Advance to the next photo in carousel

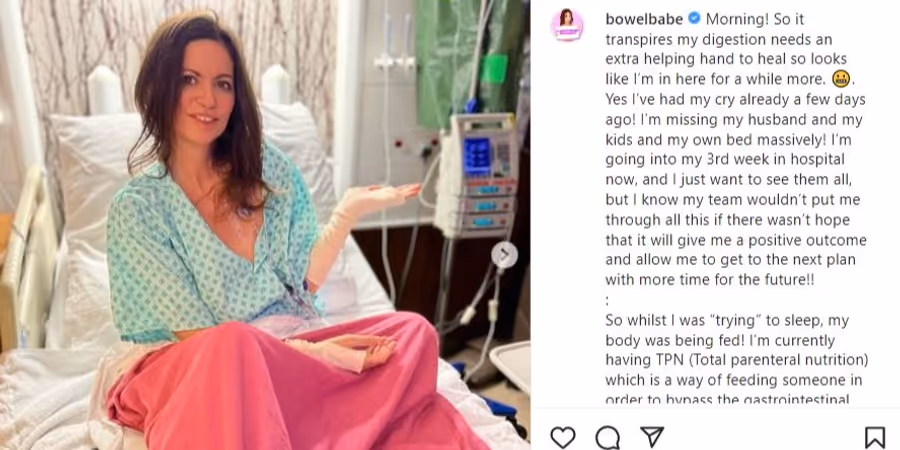(x=505, y=255)
